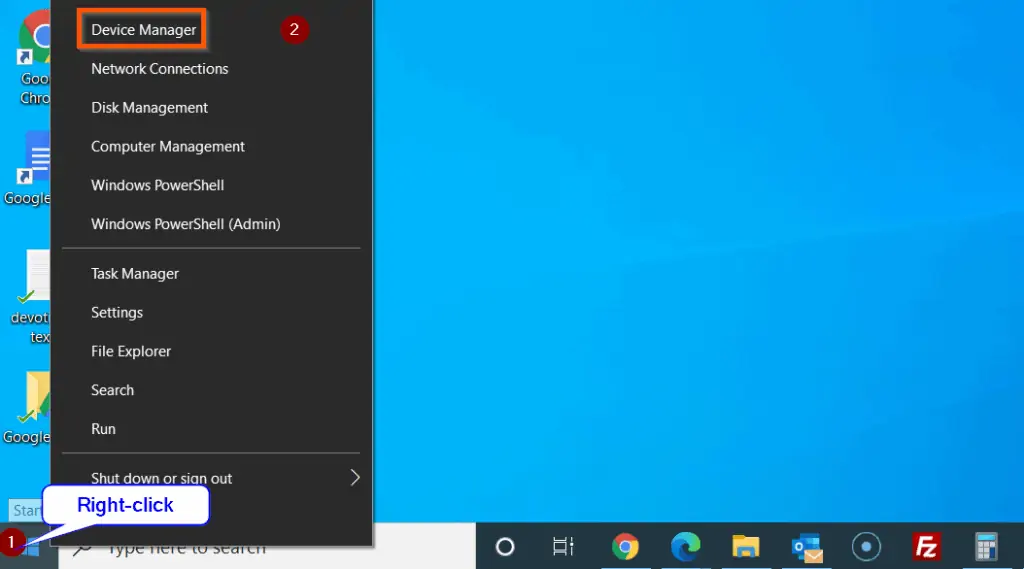
Task: Select Device Manager from the menu
Action: (143, 30)
